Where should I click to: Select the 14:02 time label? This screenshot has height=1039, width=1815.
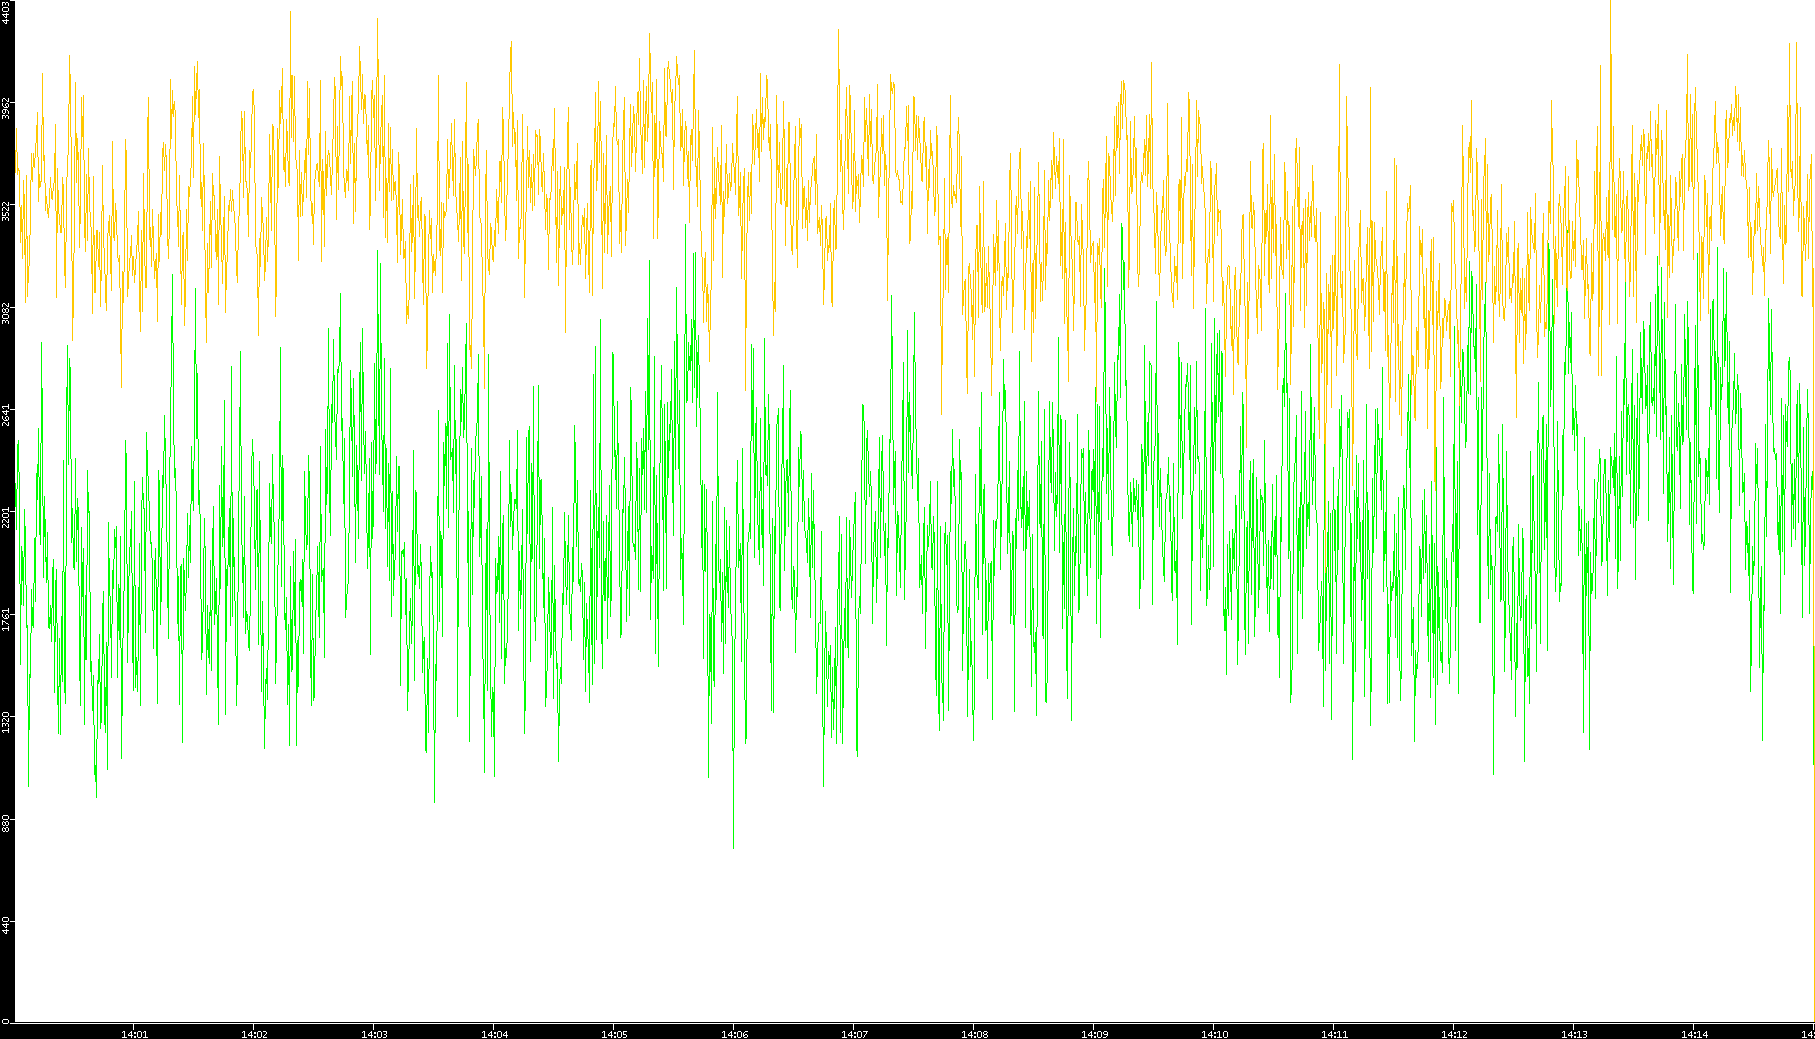click(254, 1034)
